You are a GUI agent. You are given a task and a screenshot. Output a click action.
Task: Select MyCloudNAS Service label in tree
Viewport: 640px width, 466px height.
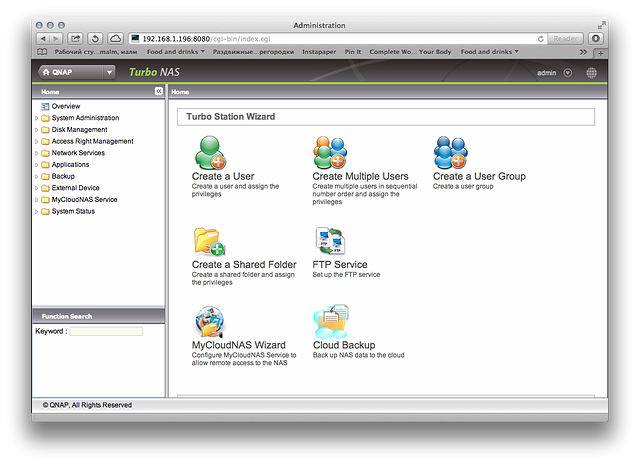click(x=84, y=200)
